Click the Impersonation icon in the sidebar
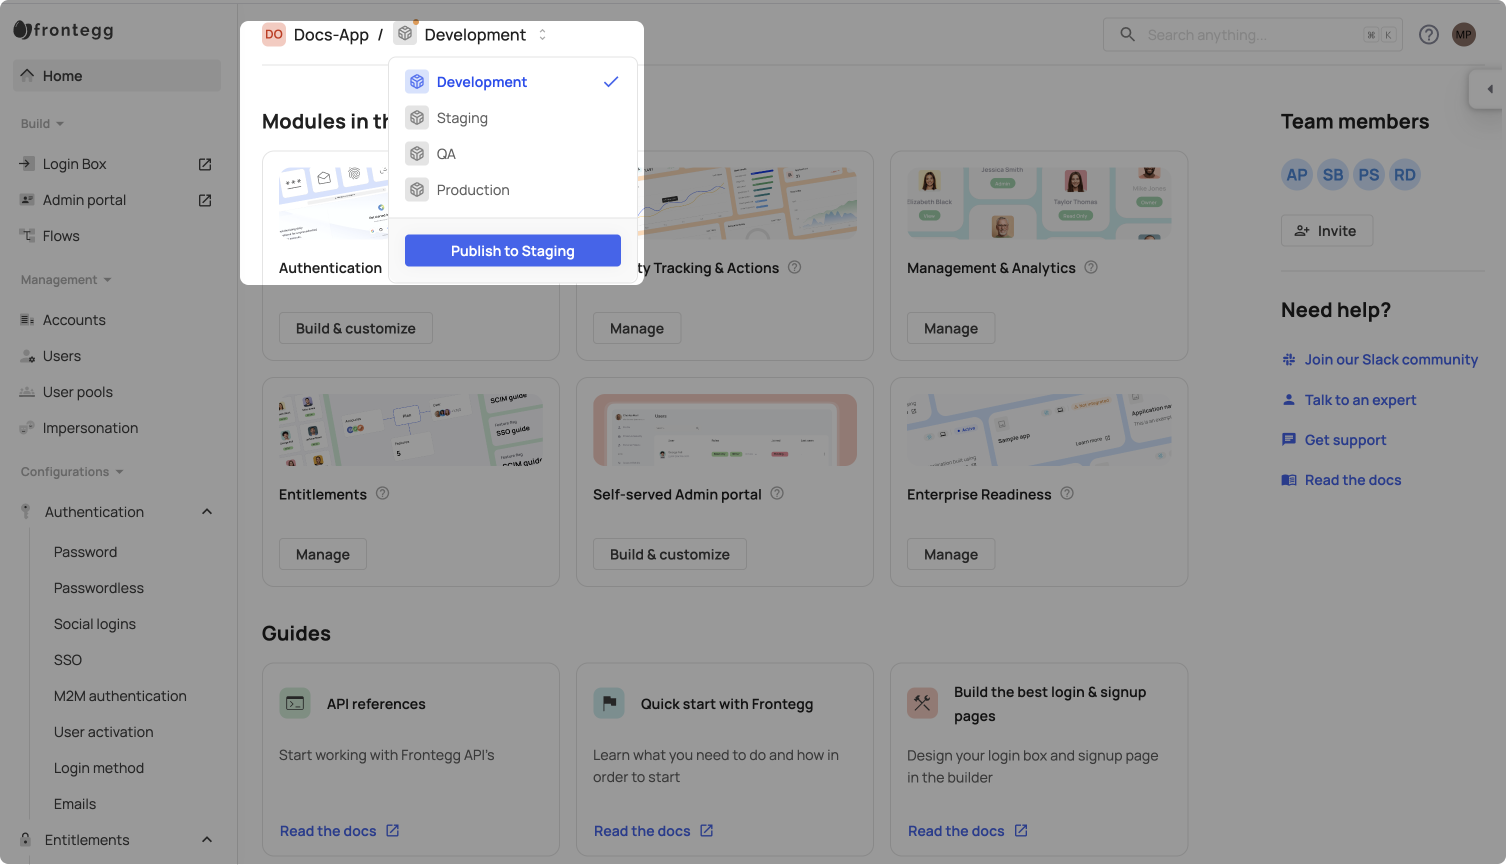 27,428
